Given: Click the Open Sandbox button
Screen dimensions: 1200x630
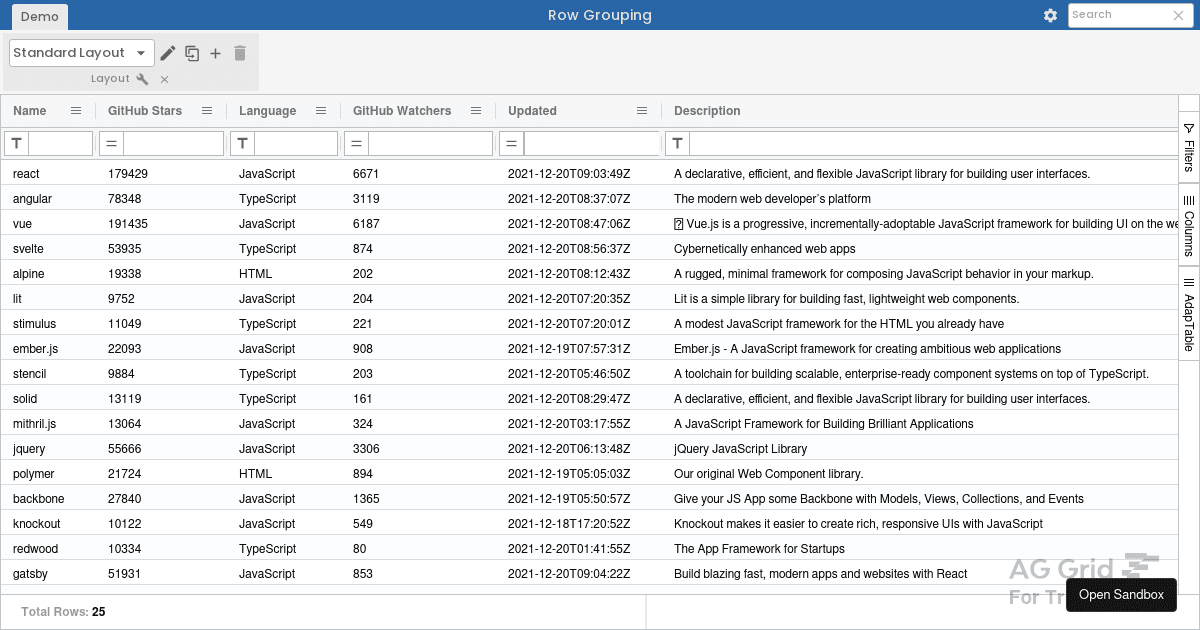Looking at the screenshot, I should 1121,594.
